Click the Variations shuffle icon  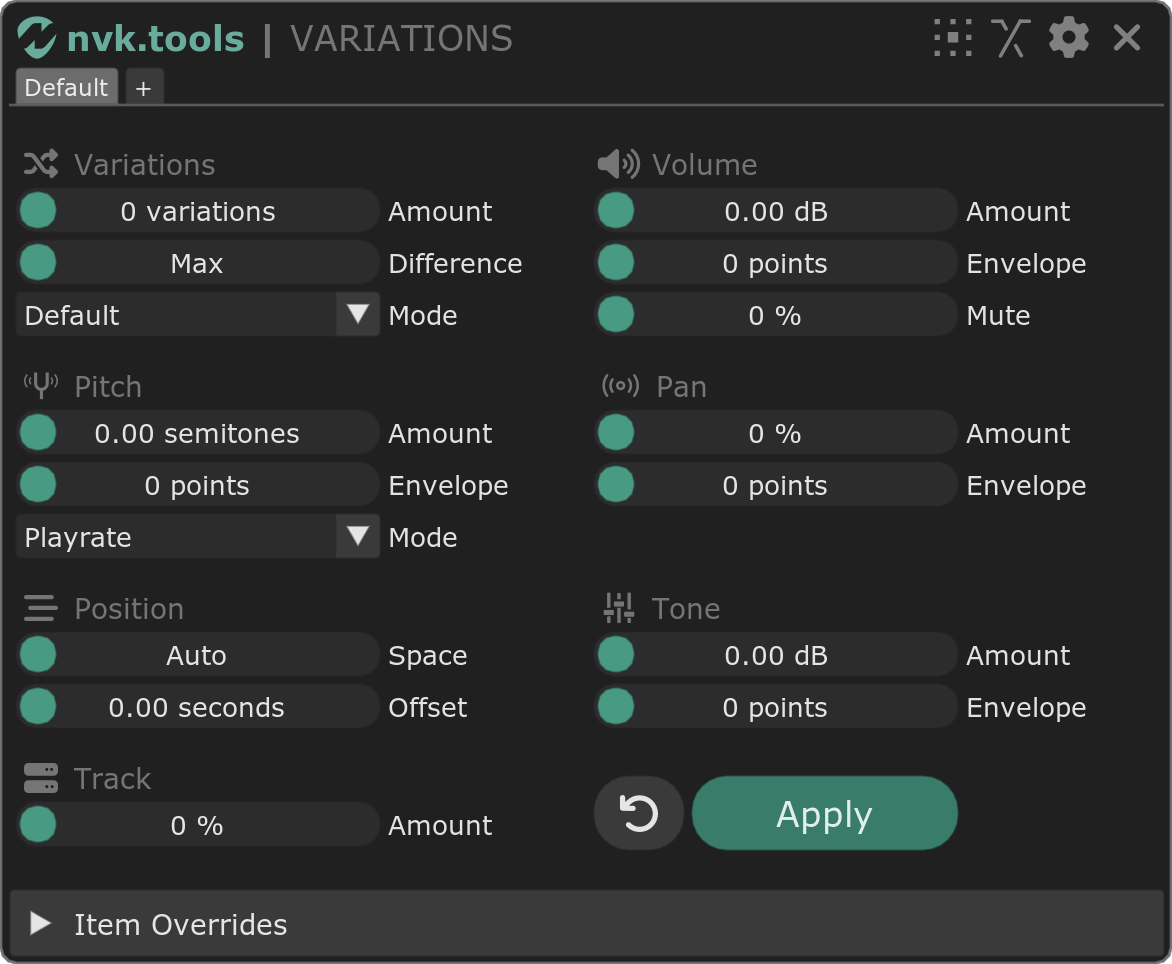(x=38, y=164)
